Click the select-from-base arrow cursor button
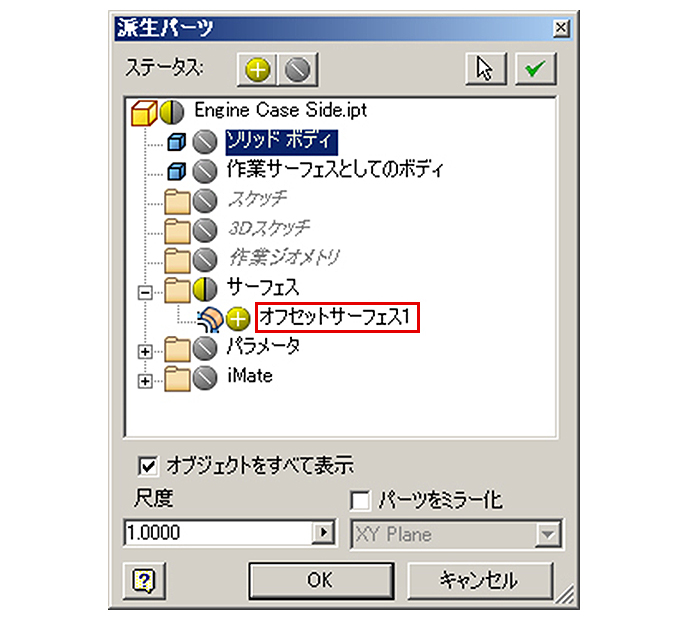This screenshot has height=620, width=688. (x=486, y=68)
